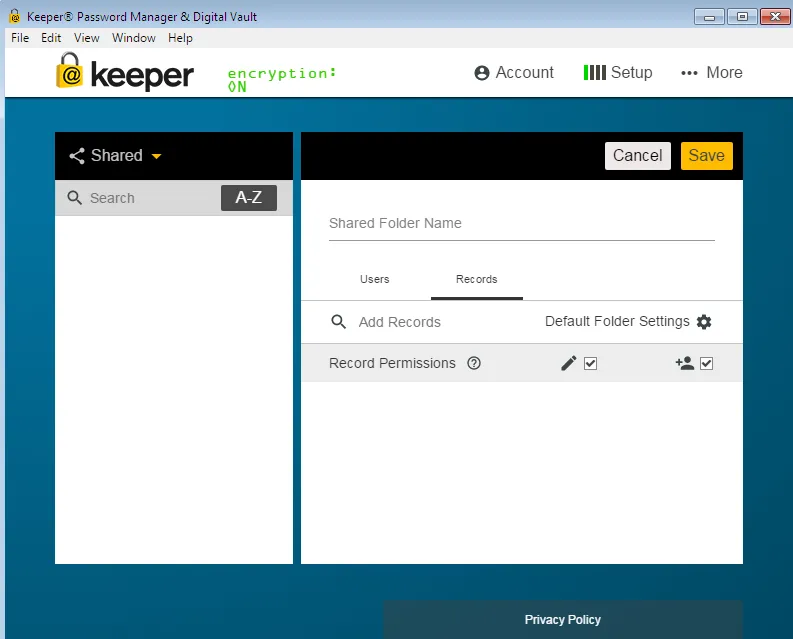
Task: Click the share icon beside Shared
Action: 77,156
